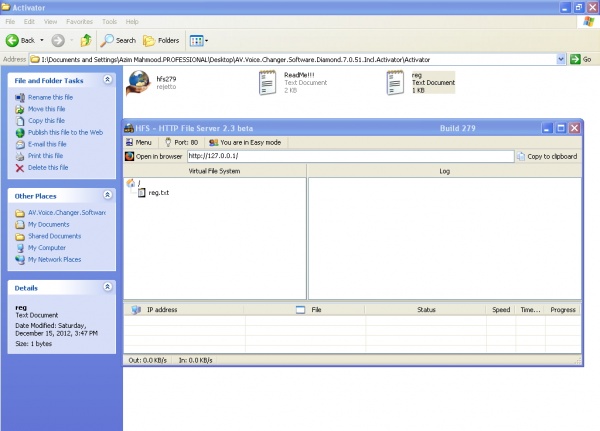
Task: Click the File column header
Action: coord(304,310)
